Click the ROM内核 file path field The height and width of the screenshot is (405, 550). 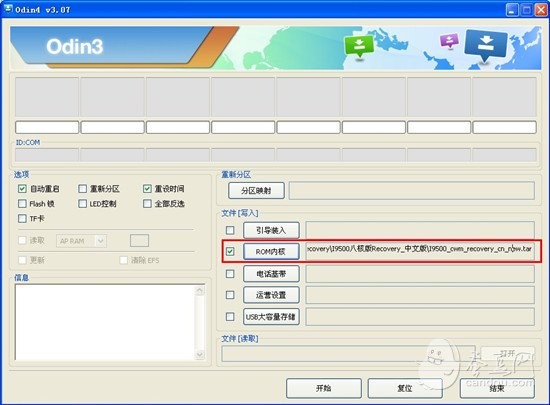coord(420,251)
